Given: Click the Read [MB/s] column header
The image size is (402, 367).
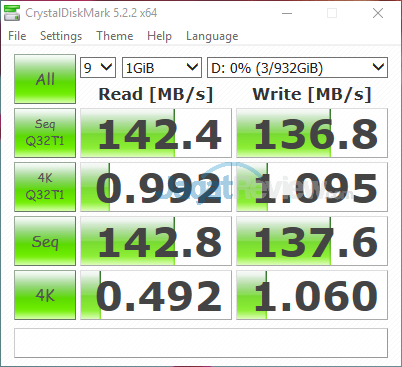Looking at the screenshot, I should 156,94.
